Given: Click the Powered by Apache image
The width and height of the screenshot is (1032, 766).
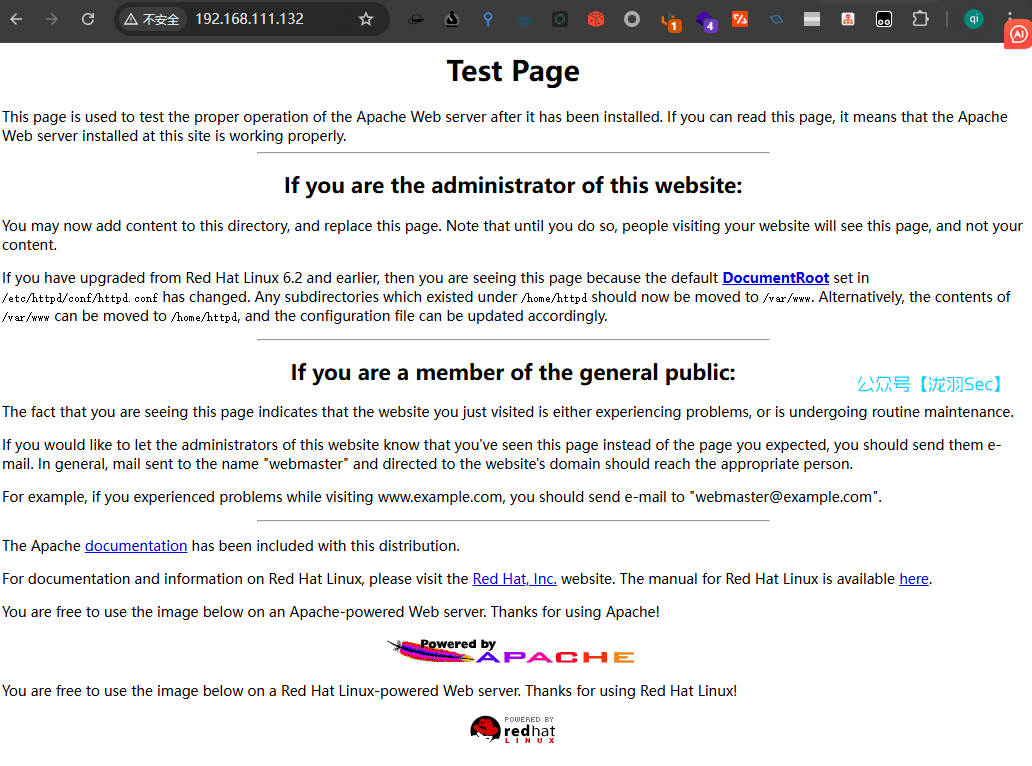Looking at the screenshot, I should coord(511,652).
